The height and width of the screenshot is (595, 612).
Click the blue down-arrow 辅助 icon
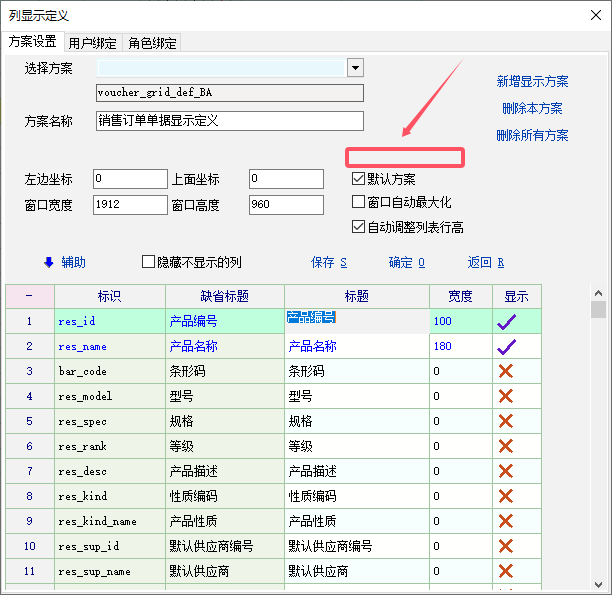tap(47, 262)
